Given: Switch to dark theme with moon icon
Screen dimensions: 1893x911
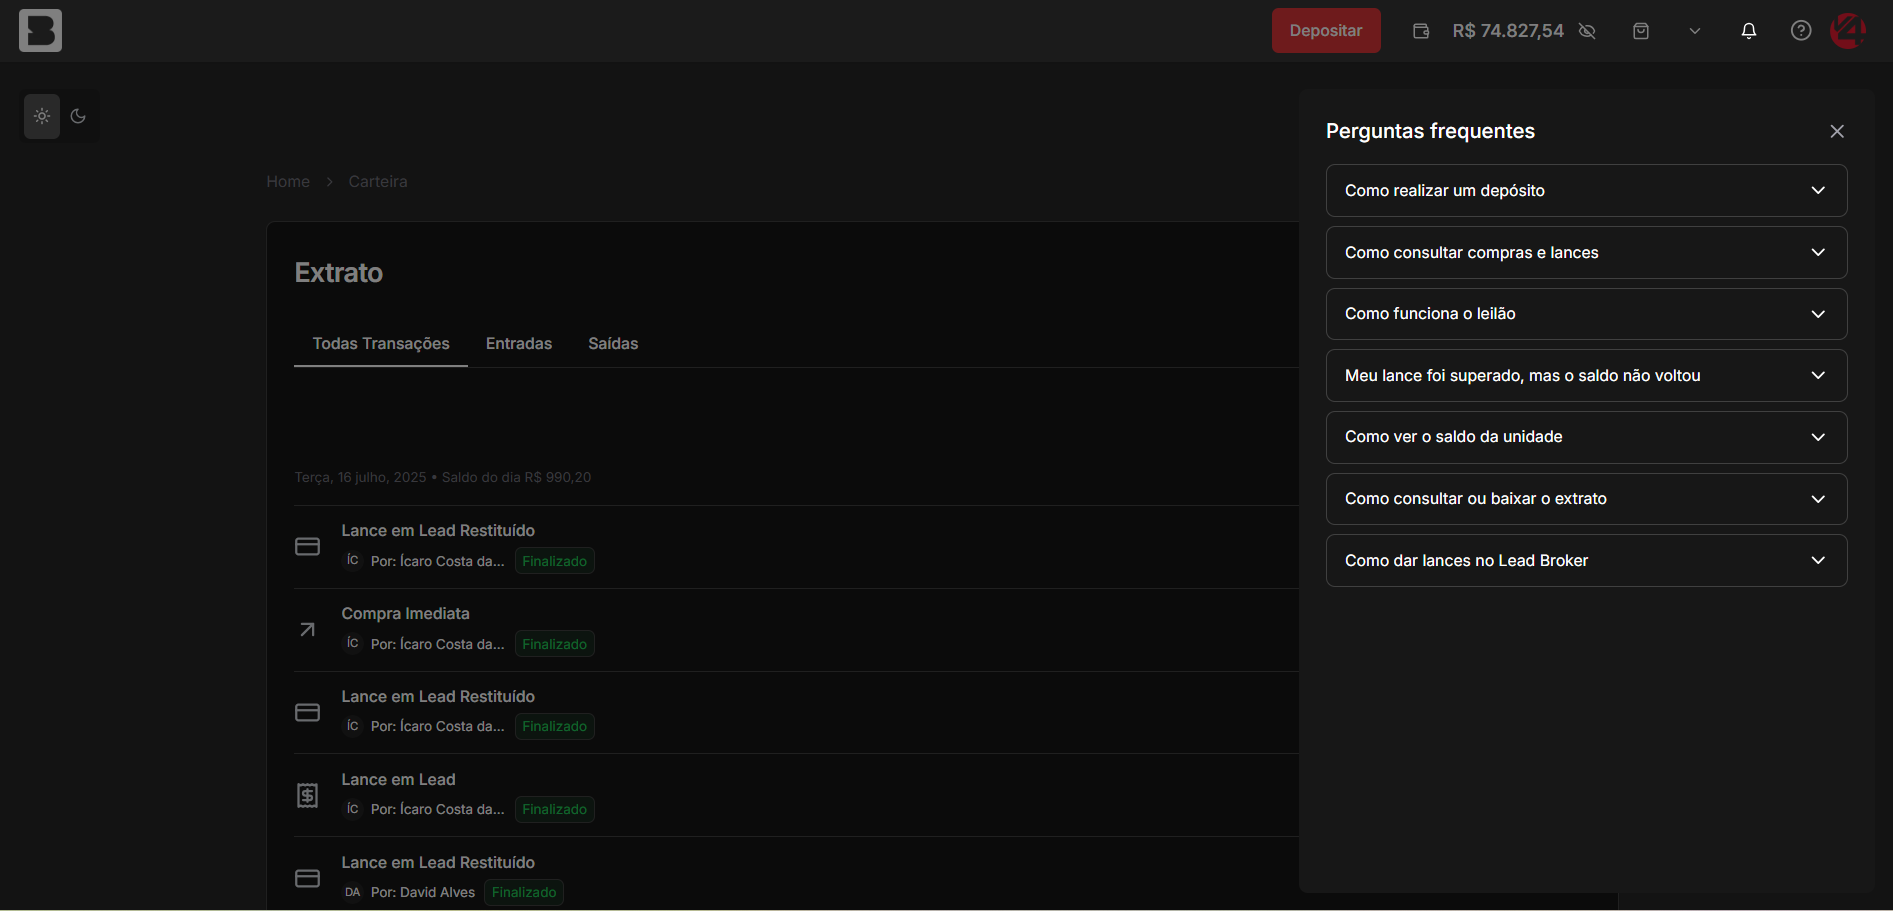Looking at the screenshot, I should pyautogui.click(x=78, y=116).
